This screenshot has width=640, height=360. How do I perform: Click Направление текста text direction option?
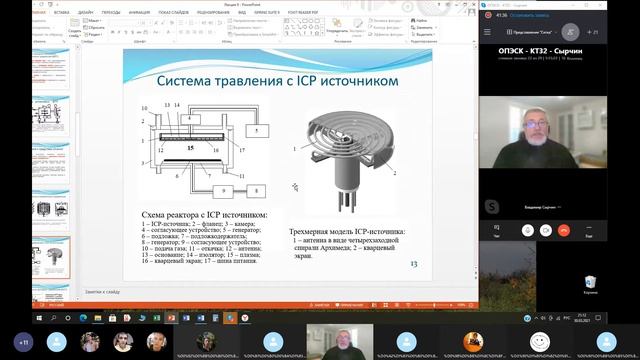(248, 20)
